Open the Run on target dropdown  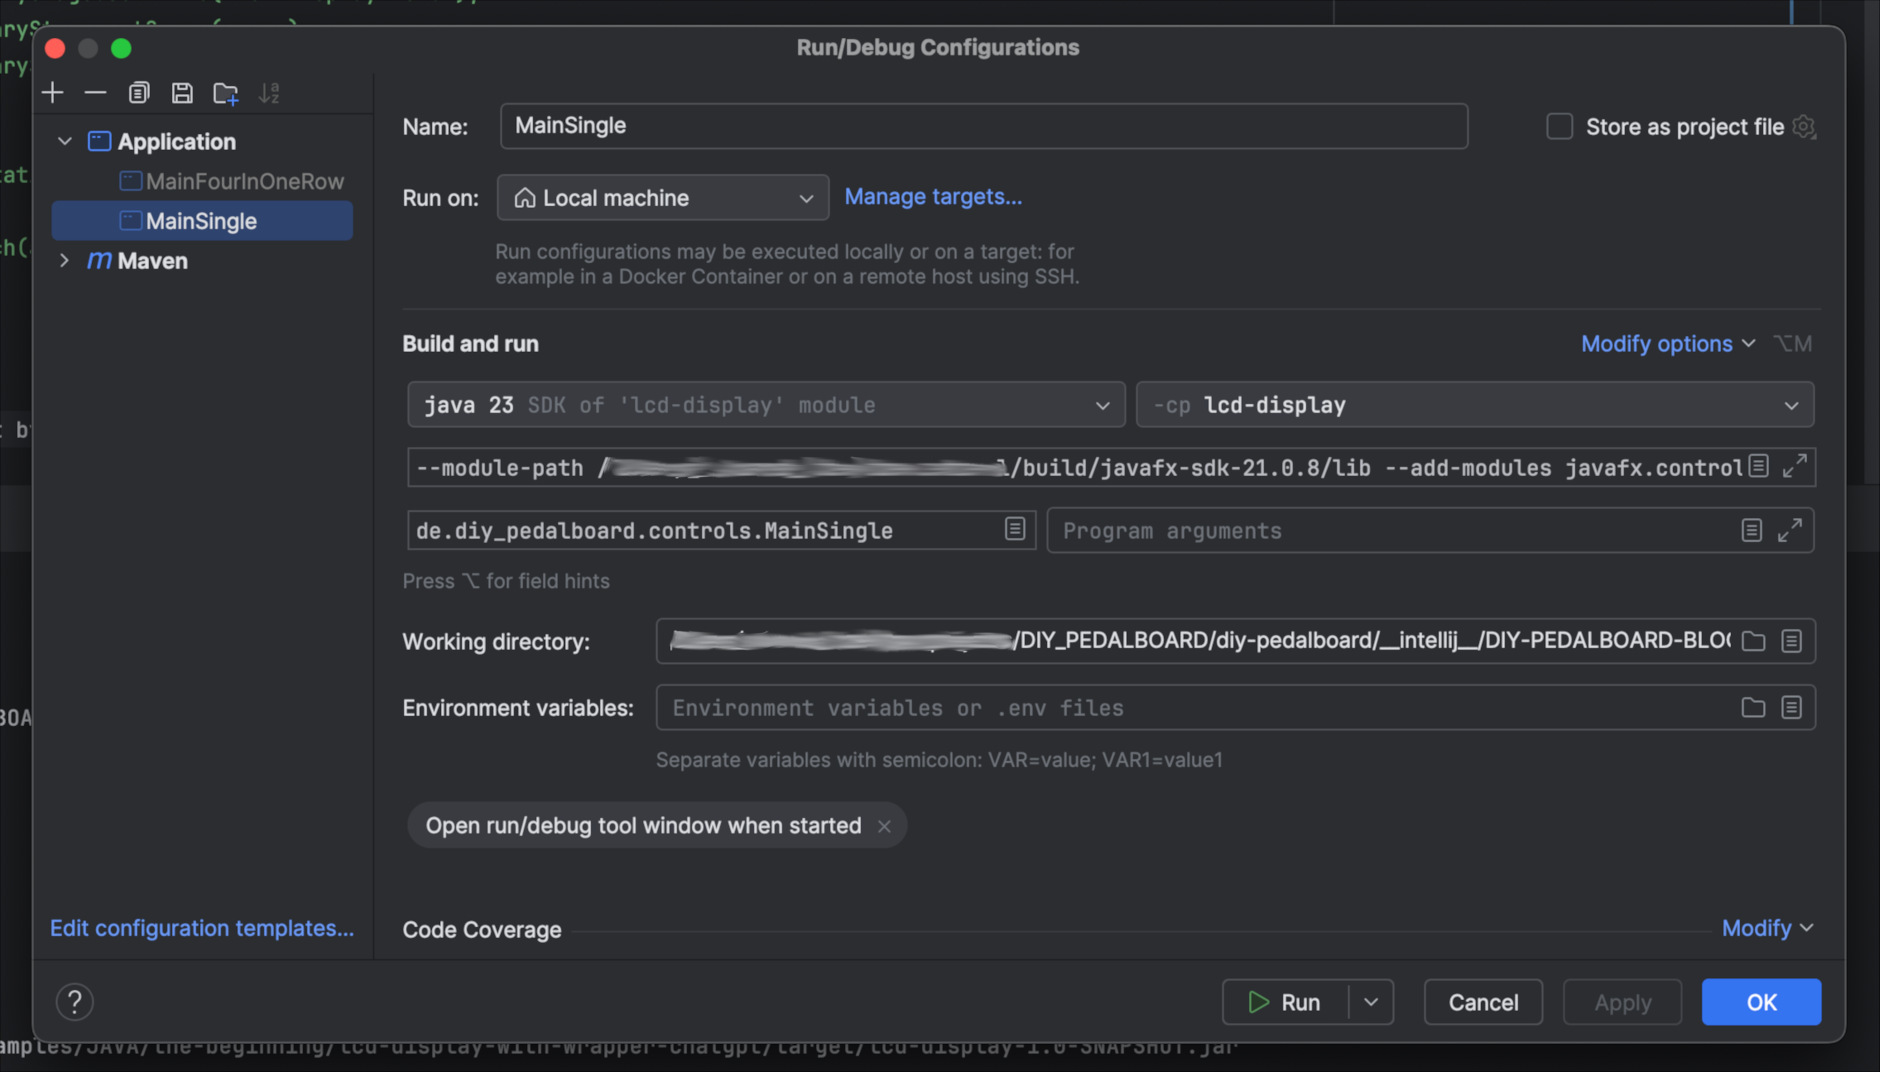click(804, 197)
